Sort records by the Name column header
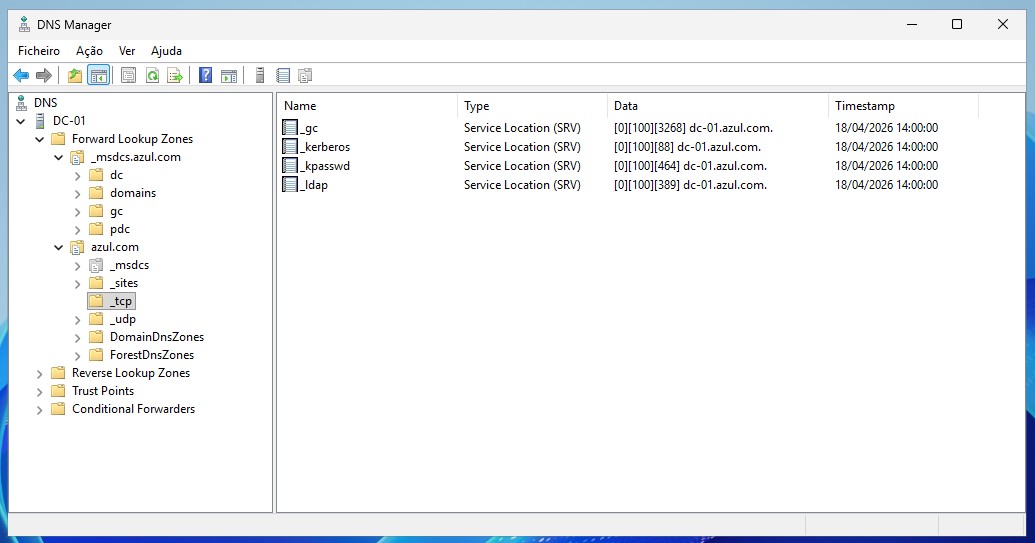1035x543 pixels. click(368, 106)
